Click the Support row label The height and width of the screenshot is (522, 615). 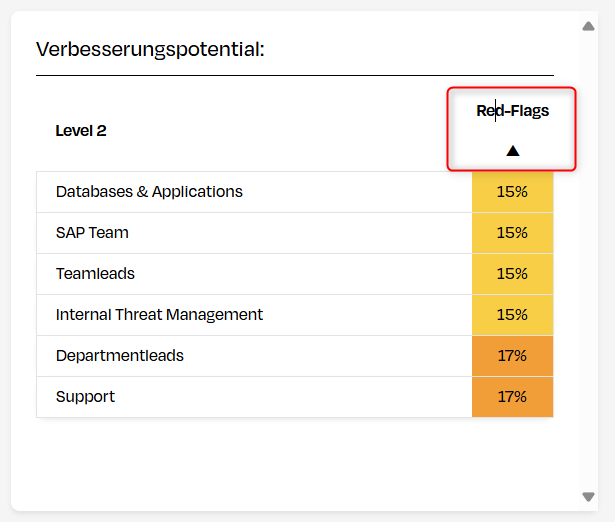(85, 397)
